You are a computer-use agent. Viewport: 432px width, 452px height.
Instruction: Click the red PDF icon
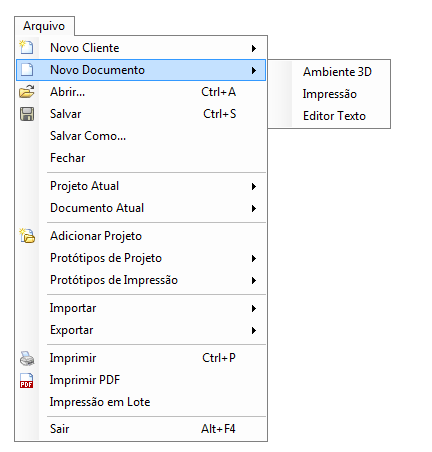point(27,381)
